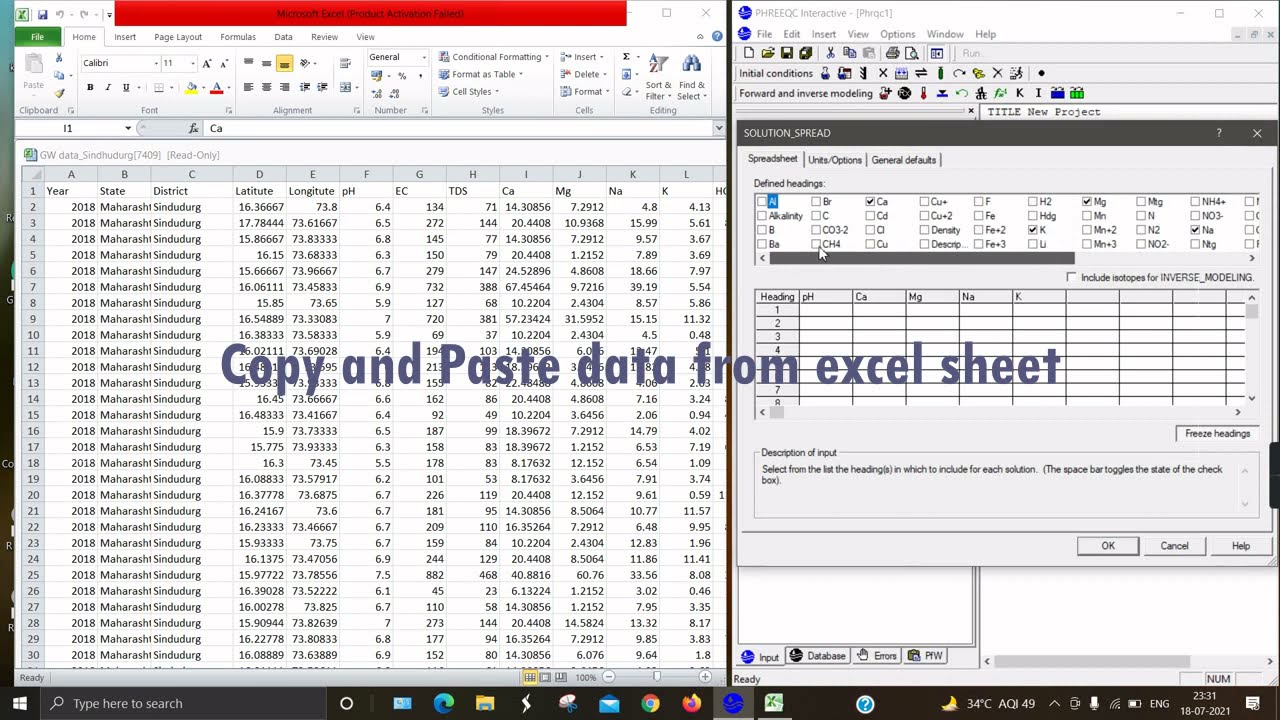Viewport: 1280px width, 720px height.
Task: Open the Find & Select dropdown
Action: click(x=691, y=78)
